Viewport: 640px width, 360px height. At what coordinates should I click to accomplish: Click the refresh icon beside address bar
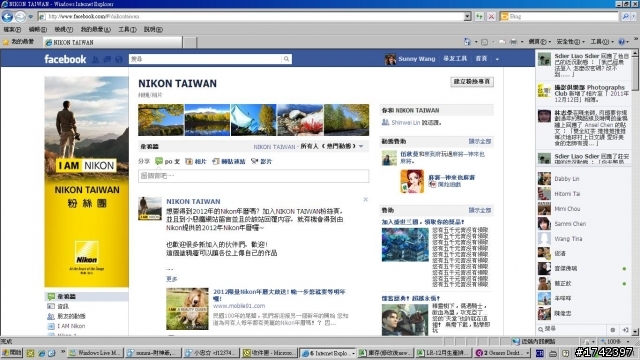(479, 16)
